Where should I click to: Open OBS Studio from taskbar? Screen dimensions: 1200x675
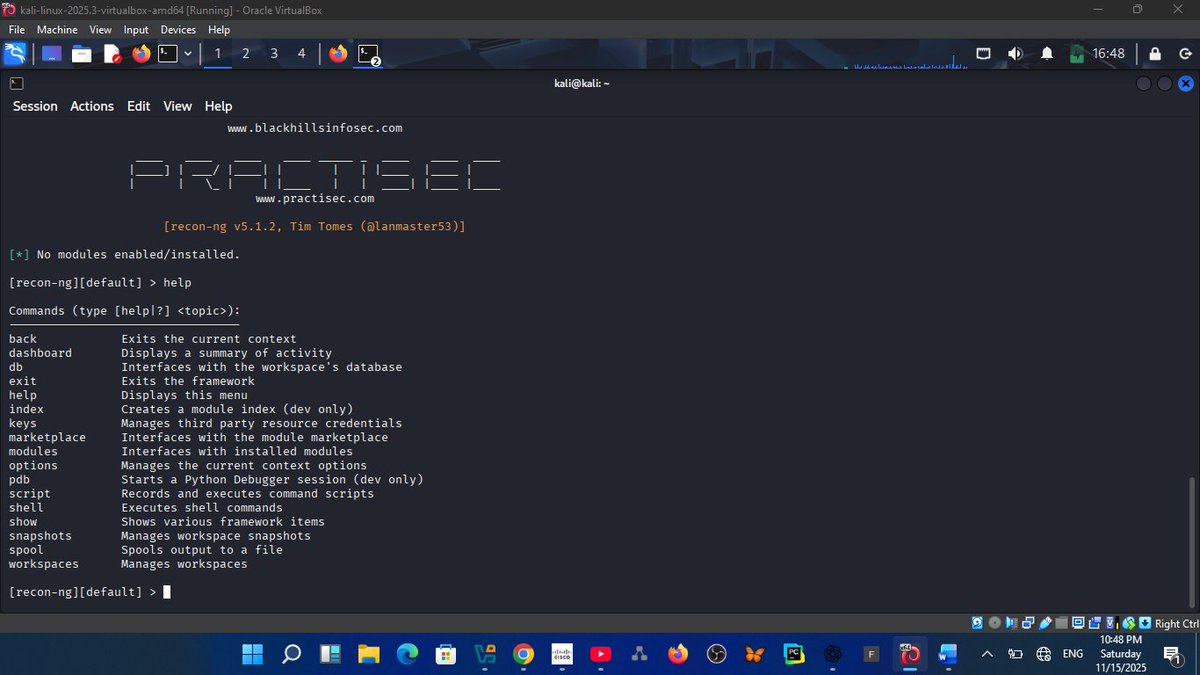click(x=716, y=654)
